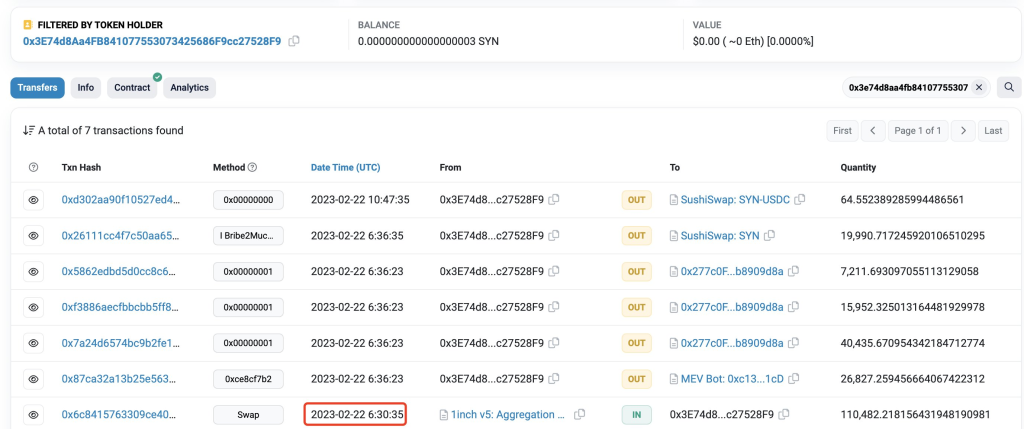Copy the 1inch v5 Aggregation address
1024x429 pixels.
tap(579, 415)
